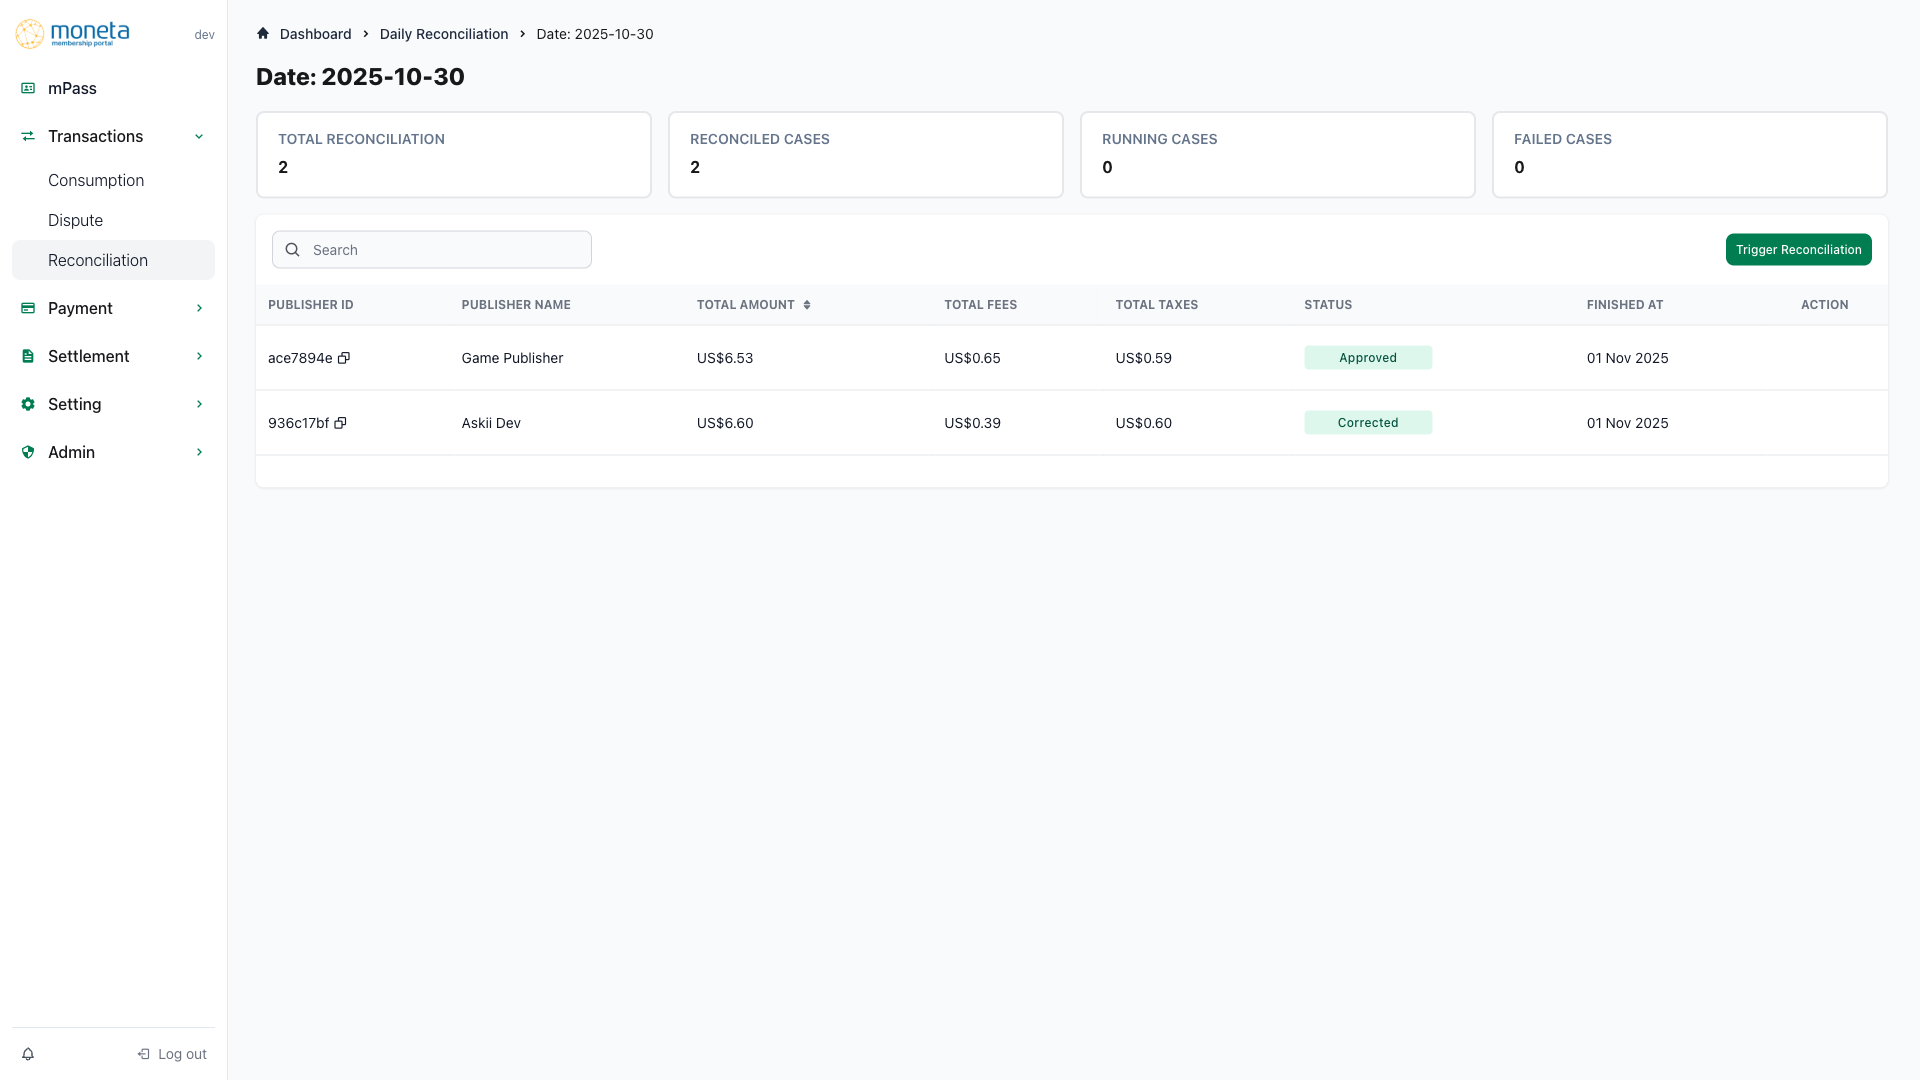Click the Setting gear icon

(x=27, y=404)
